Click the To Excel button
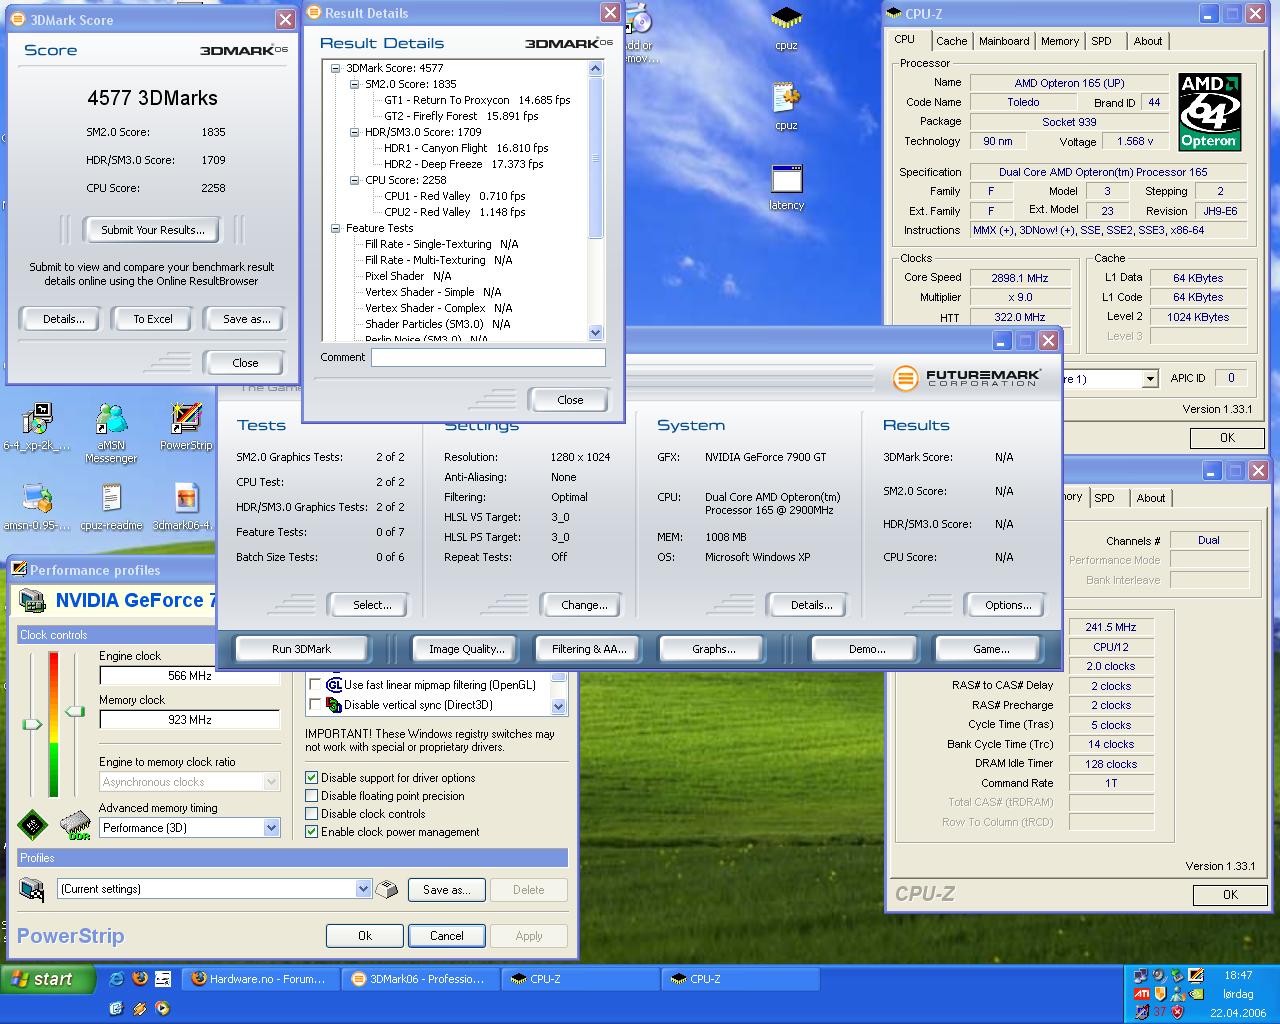Viewport: 1280px width, 1024px height. (153, 319)
